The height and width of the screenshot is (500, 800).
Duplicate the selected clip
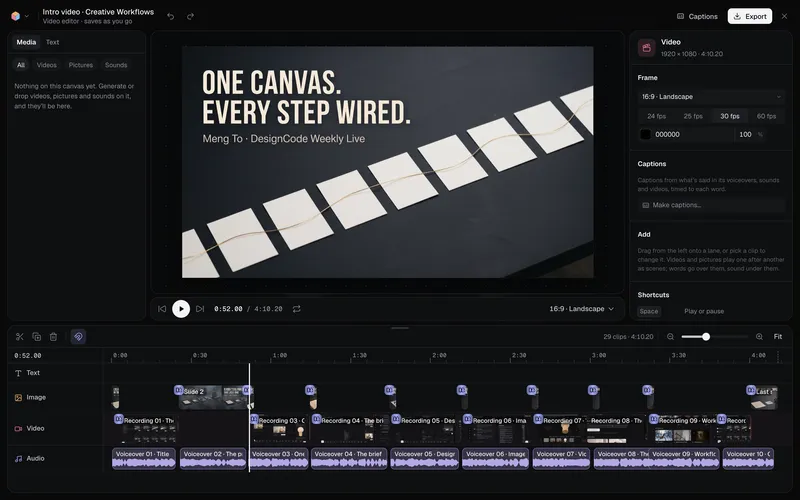pyautogui.click(x=37, y=337)
